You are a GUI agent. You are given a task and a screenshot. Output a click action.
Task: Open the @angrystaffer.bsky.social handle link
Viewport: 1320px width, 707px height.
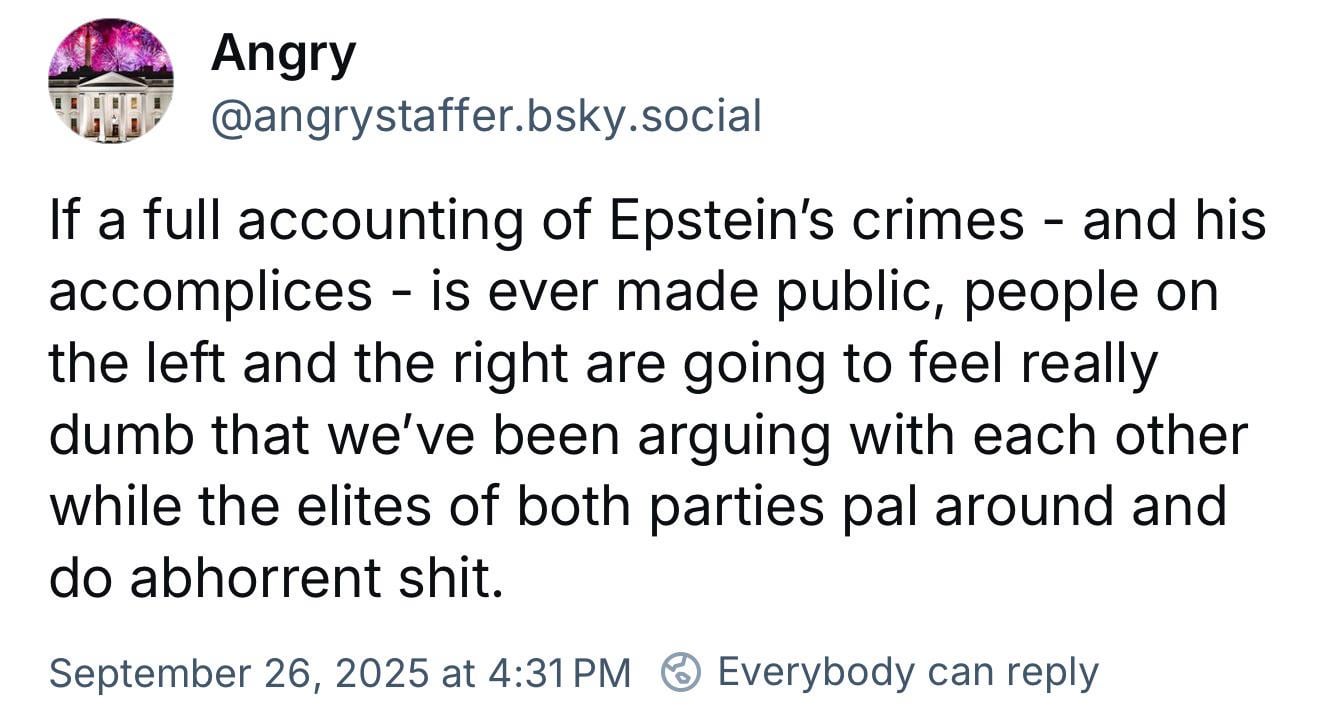tap(486, 116)
